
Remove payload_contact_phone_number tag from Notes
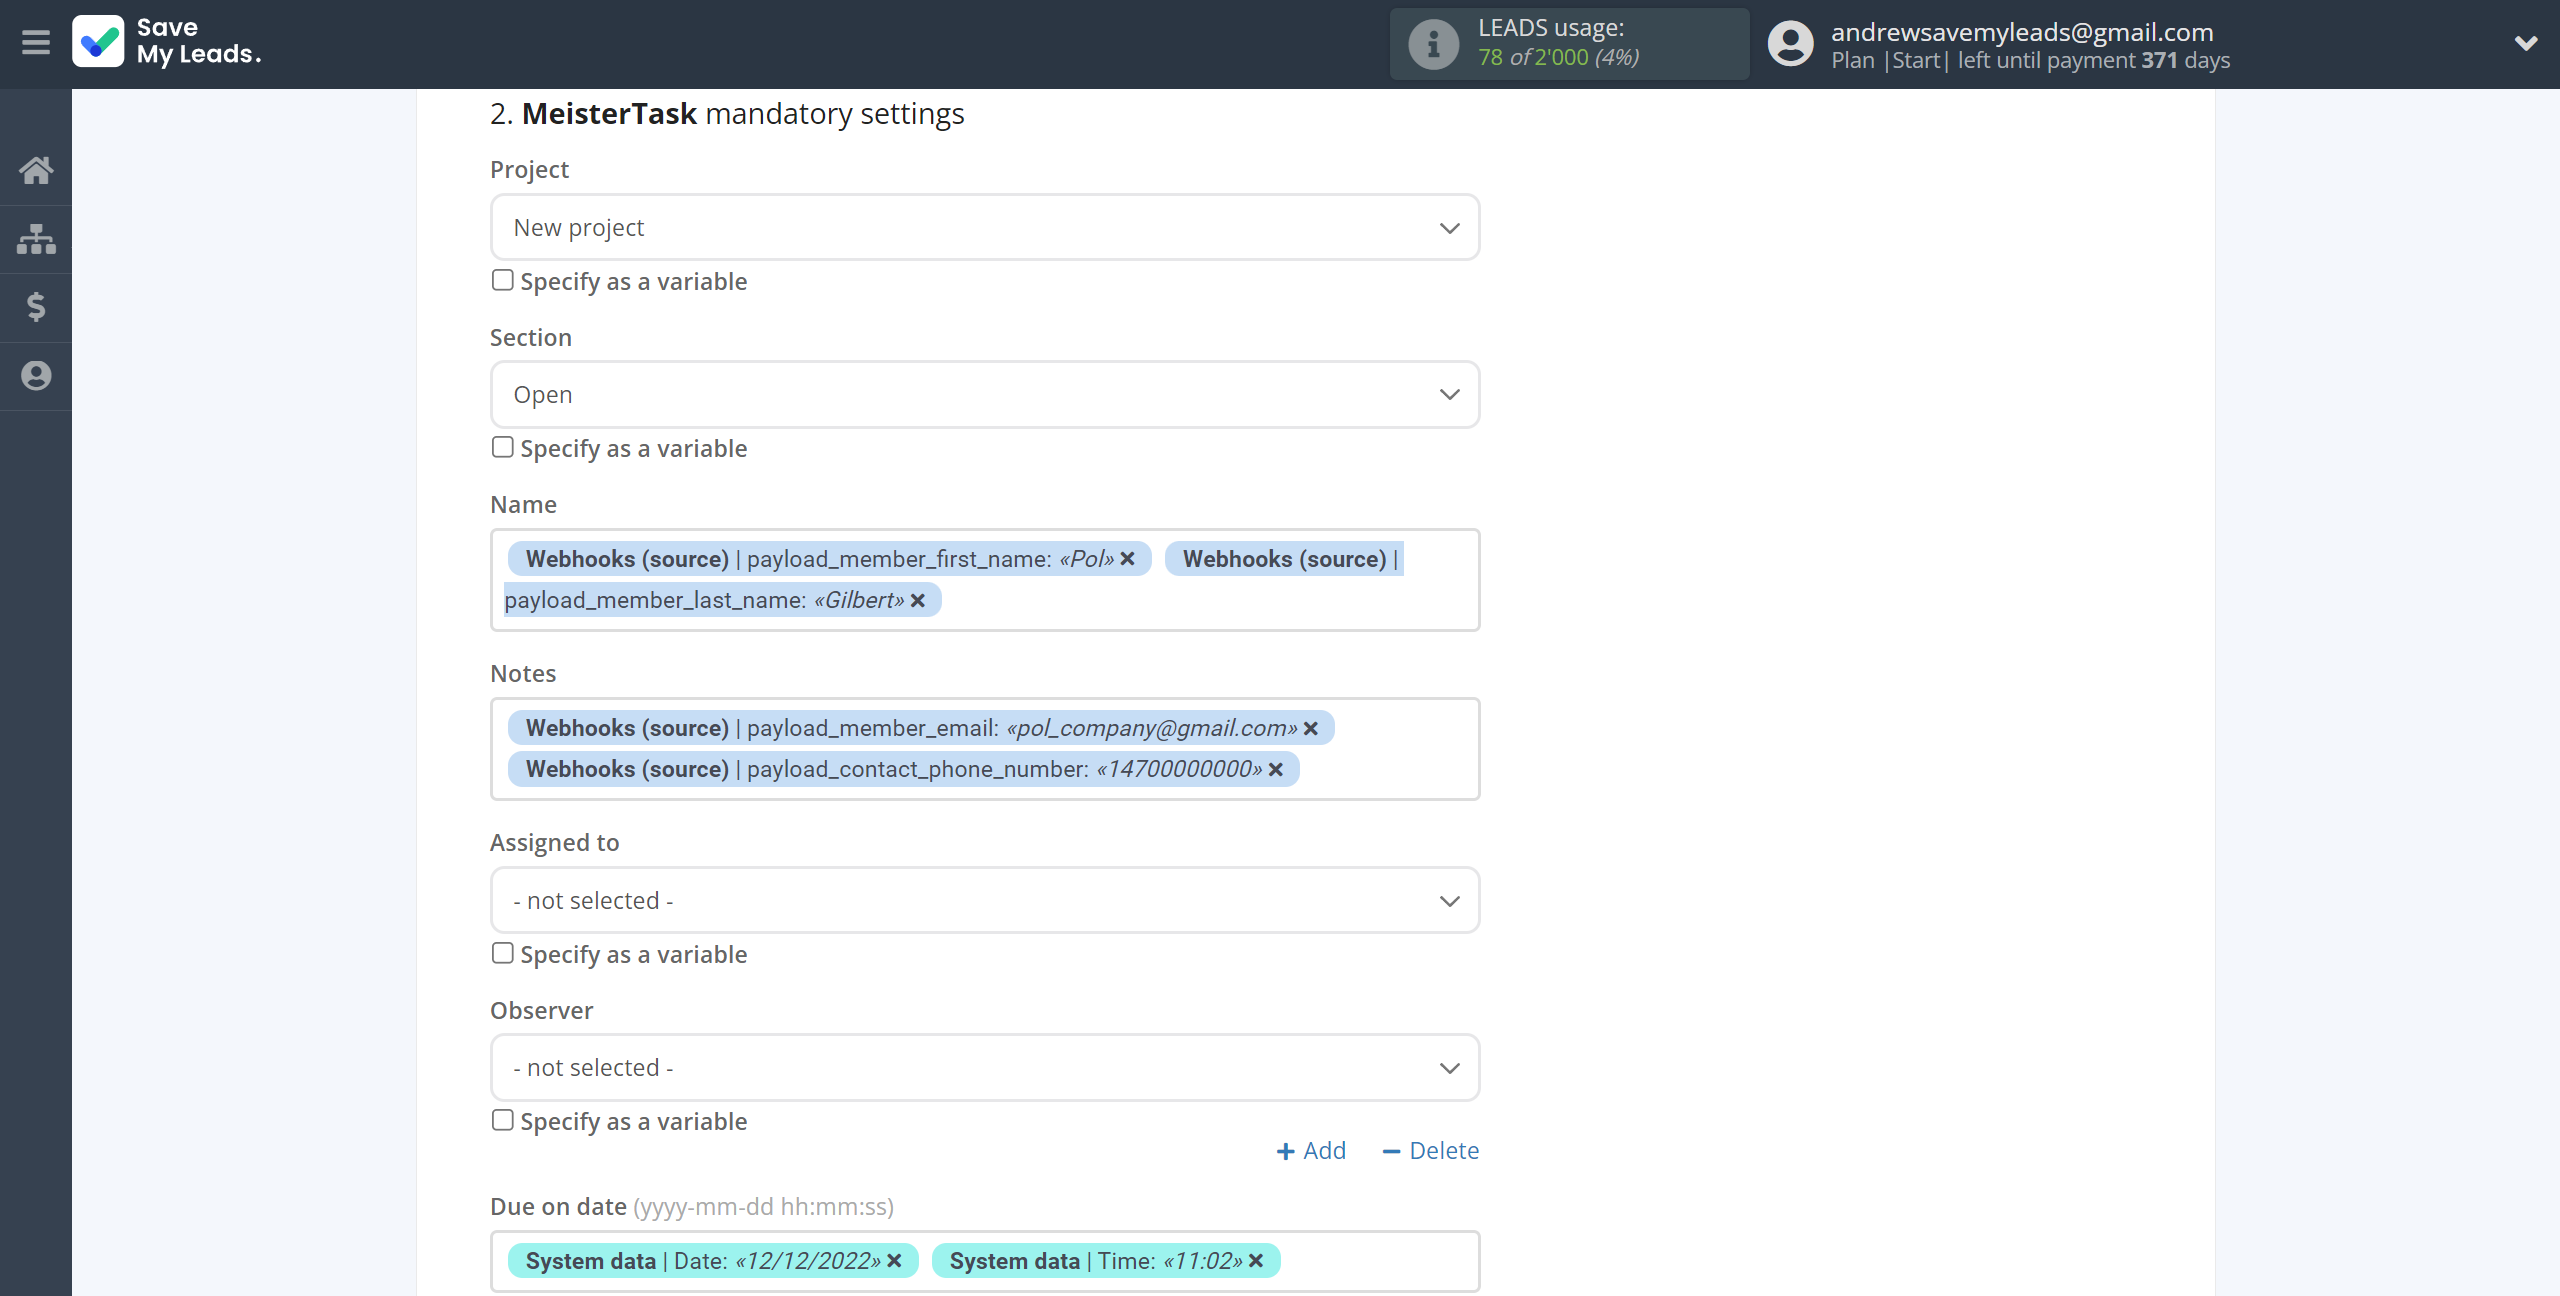pos(1276,769)
